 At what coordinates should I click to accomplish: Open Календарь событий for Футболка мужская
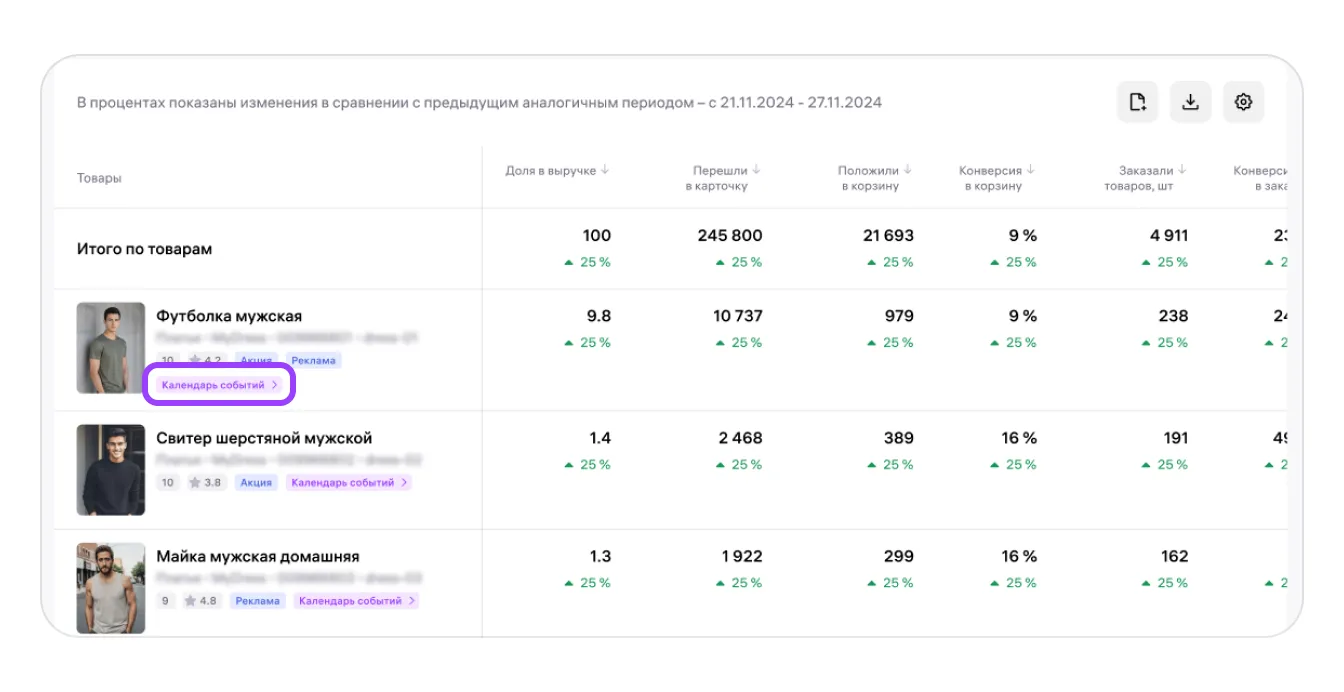coord(219,385)
